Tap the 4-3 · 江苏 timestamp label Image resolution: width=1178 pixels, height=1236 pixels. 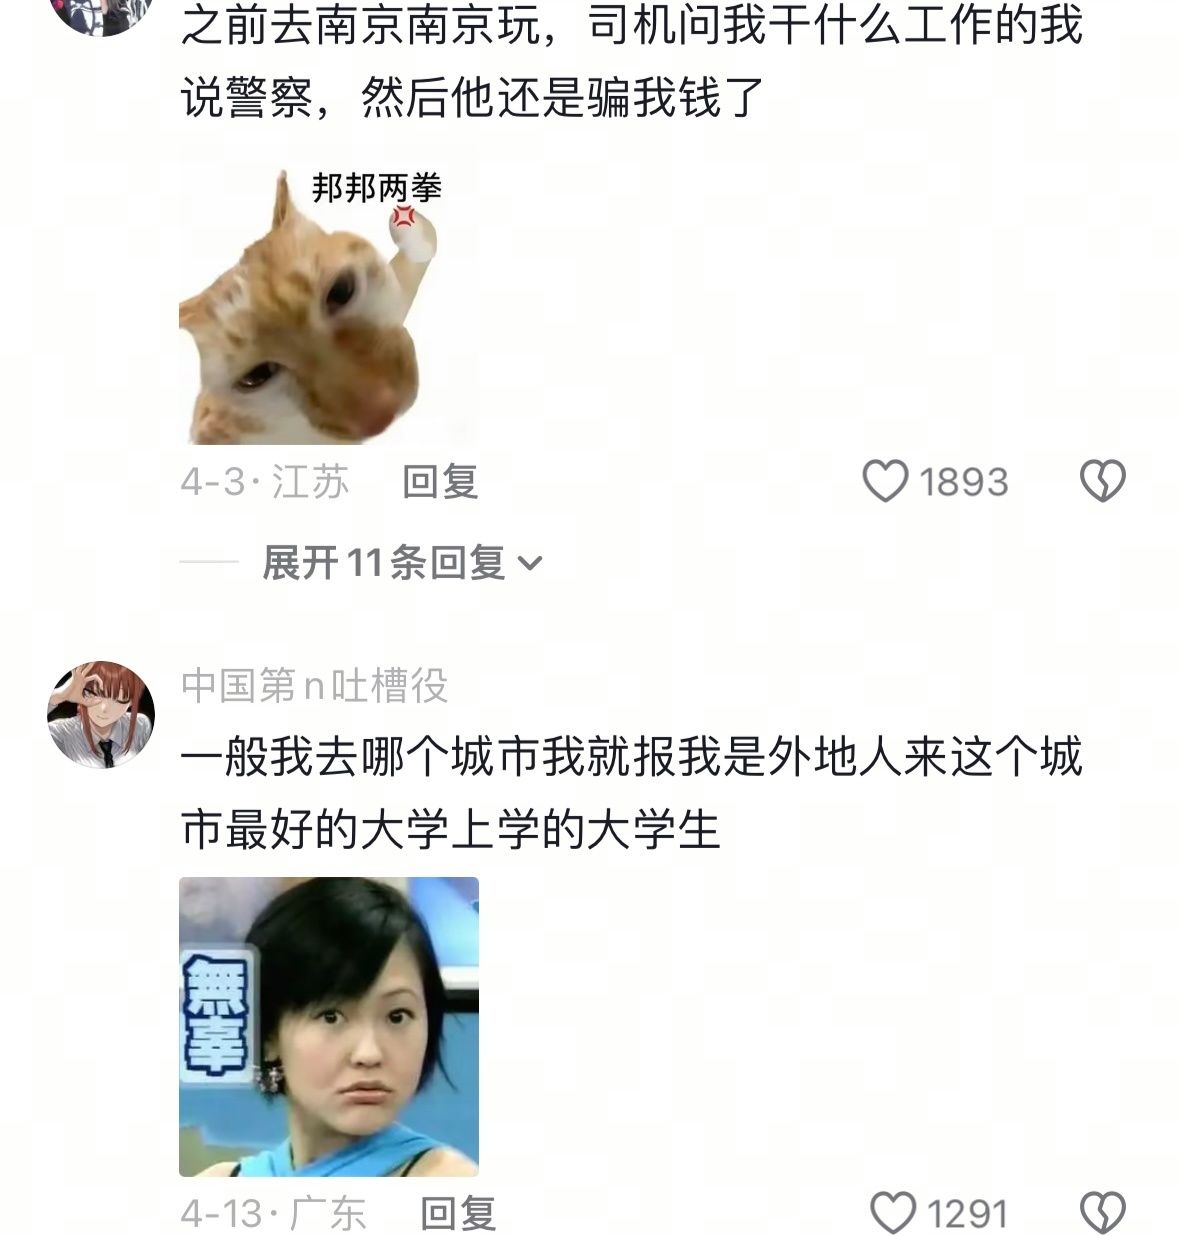tap(265, 482)
